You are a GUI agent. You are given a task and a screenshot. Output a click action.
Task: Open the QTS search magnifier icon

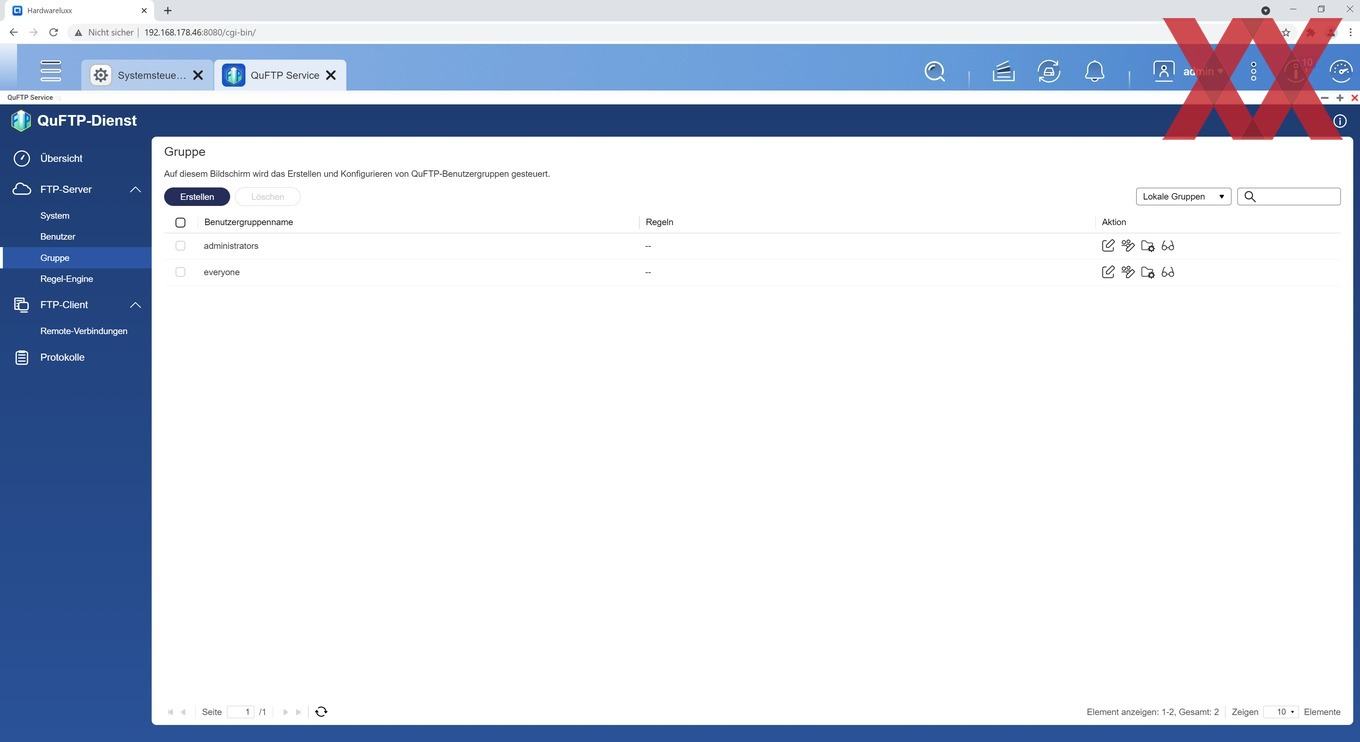935,71
